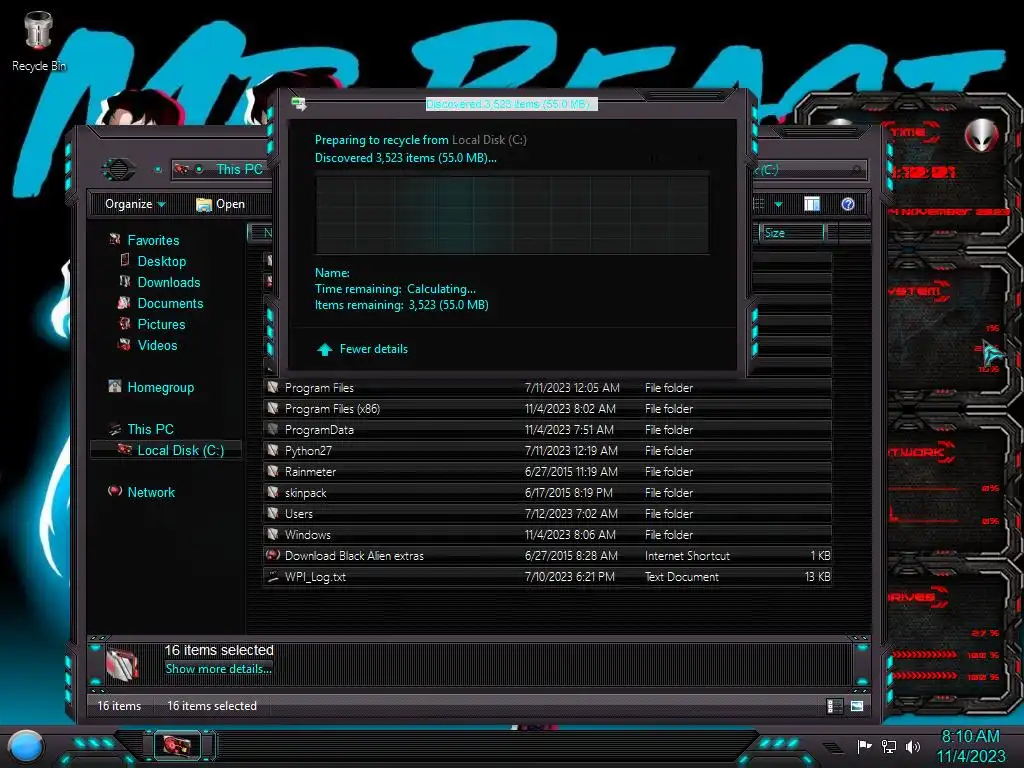
Task: Click the Size column header
Action: (x=792, y=232)
